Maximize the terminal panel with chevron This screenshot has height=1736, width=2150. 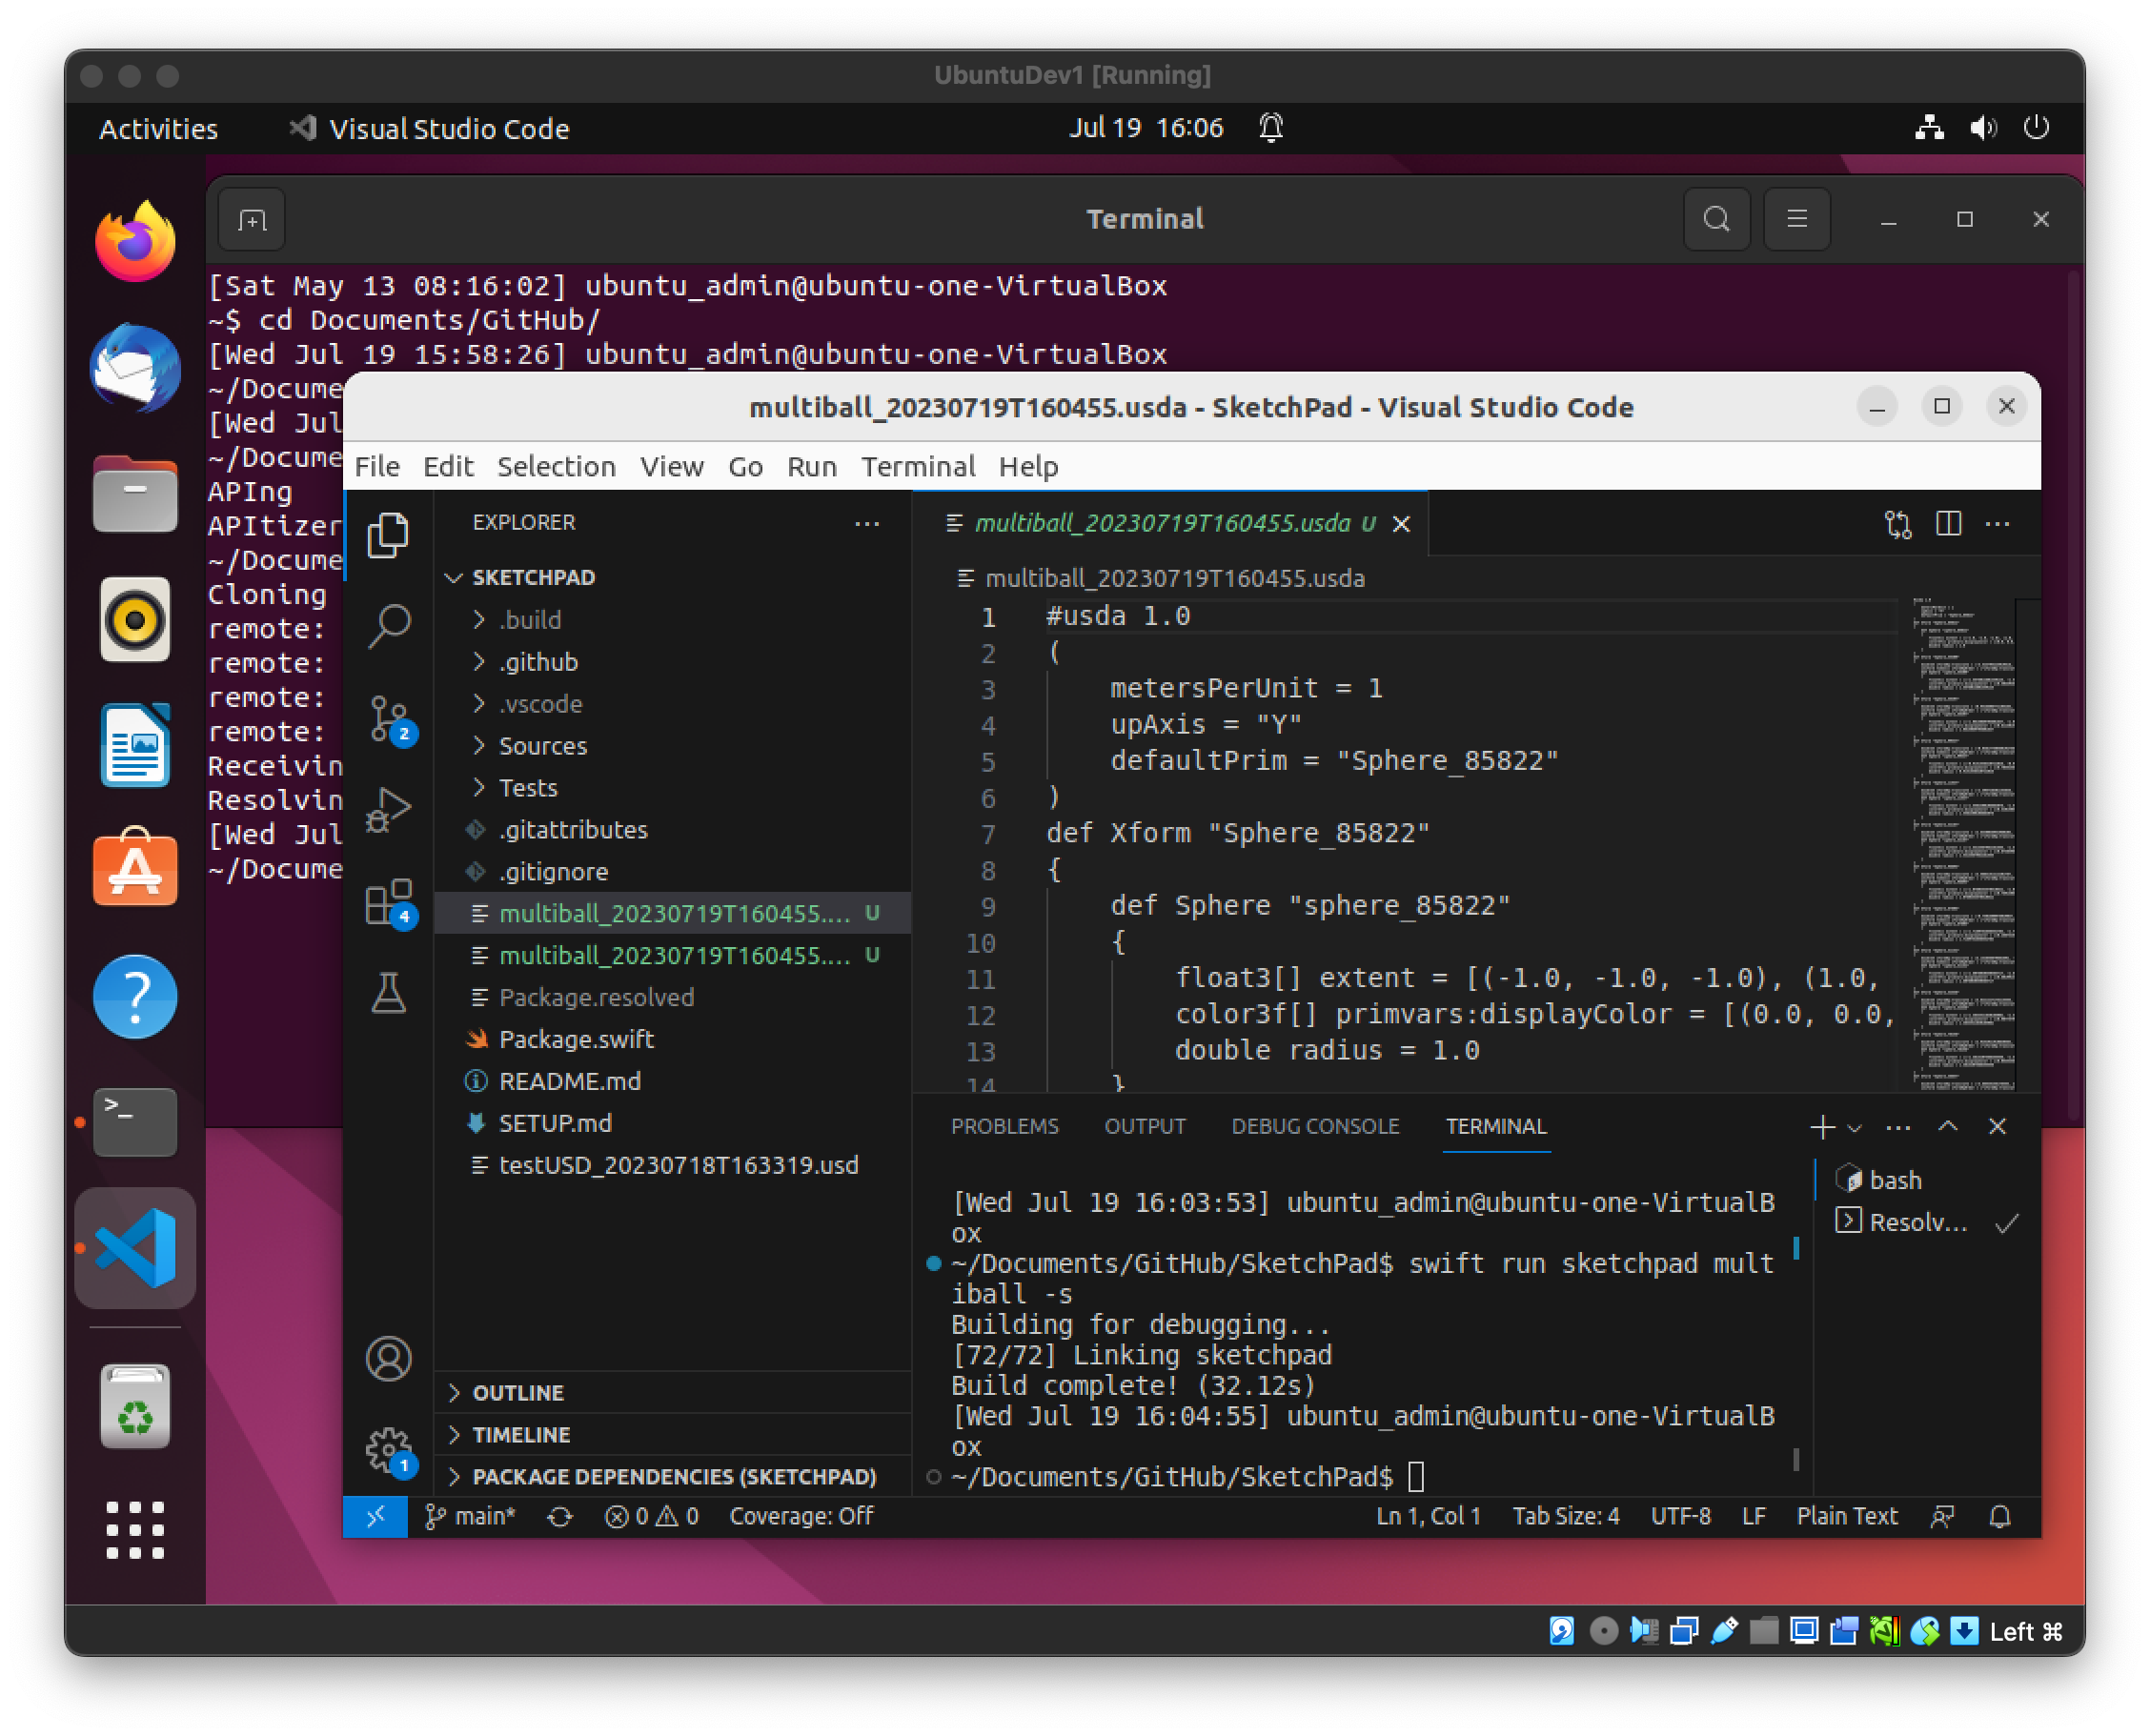click(x=1947, y=1126)
